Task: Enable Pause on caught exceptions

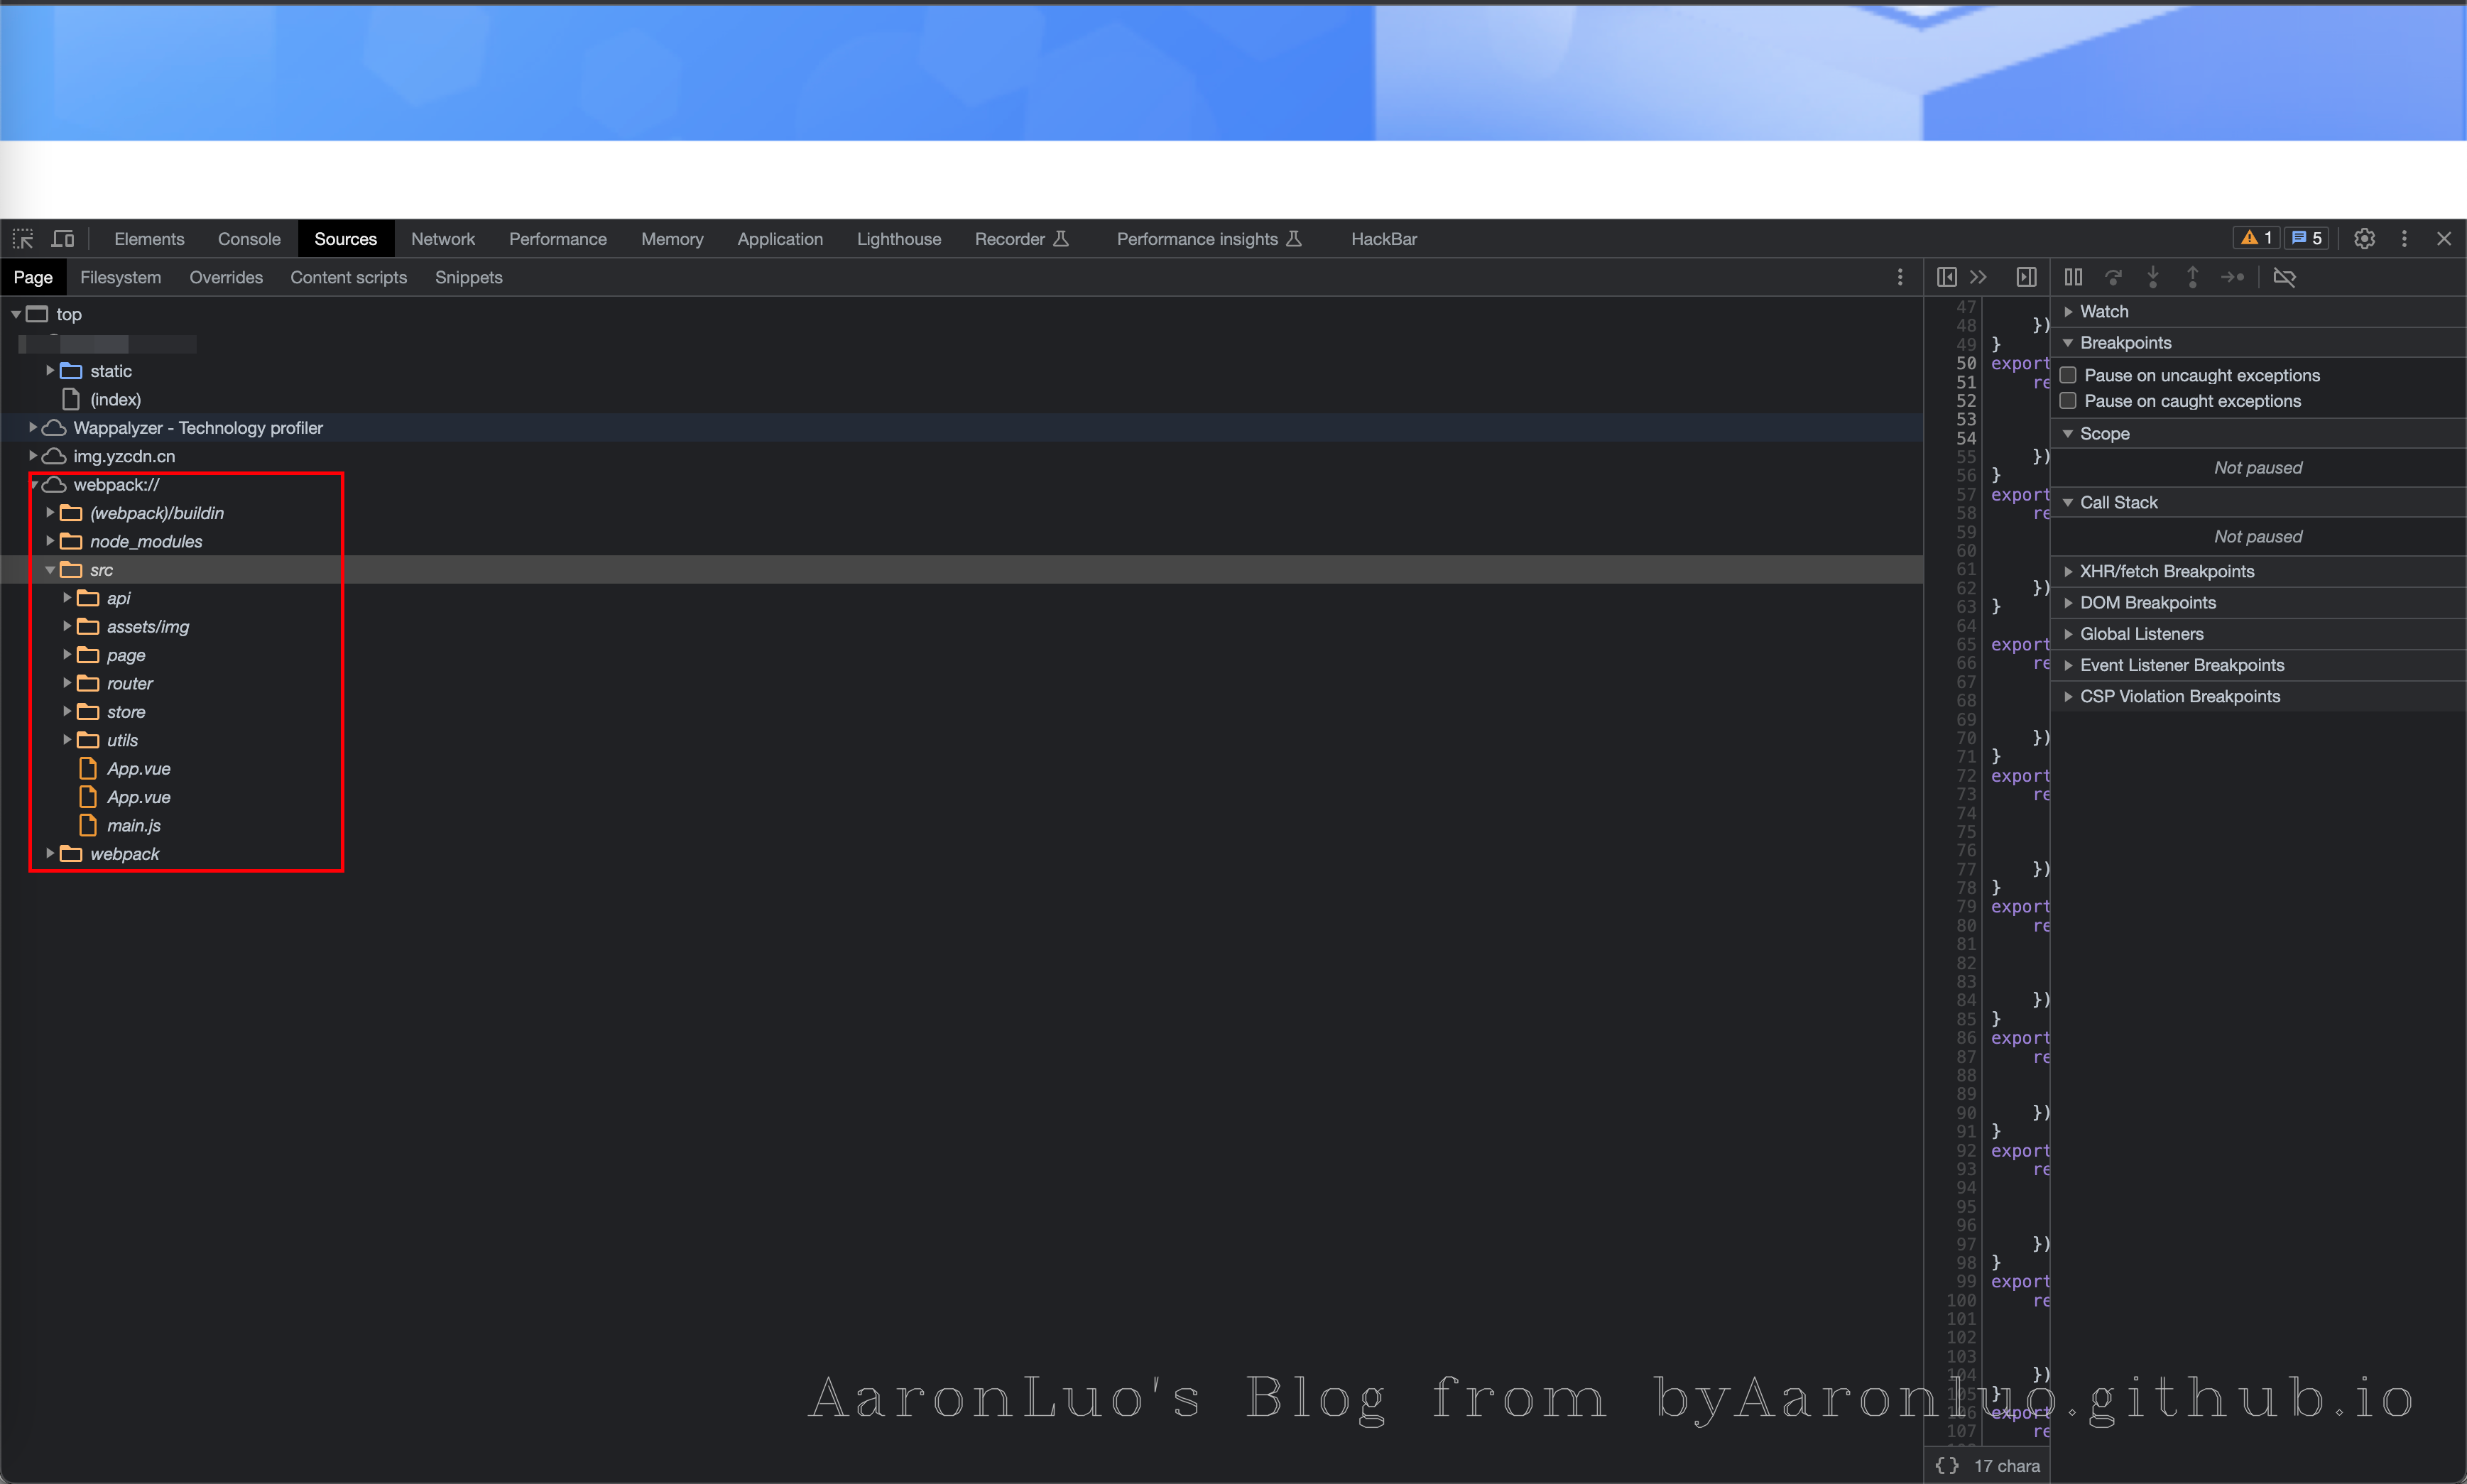Action: [2068, 401]
